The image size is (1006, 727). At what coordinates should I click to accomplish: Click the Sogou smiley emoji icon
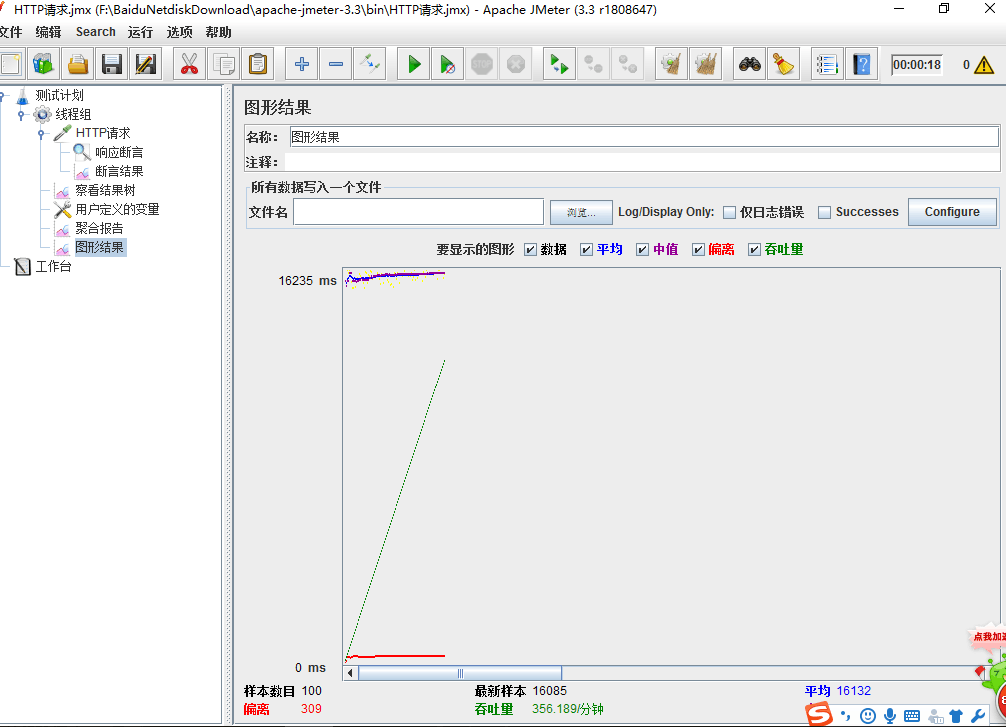click(867, 715)
